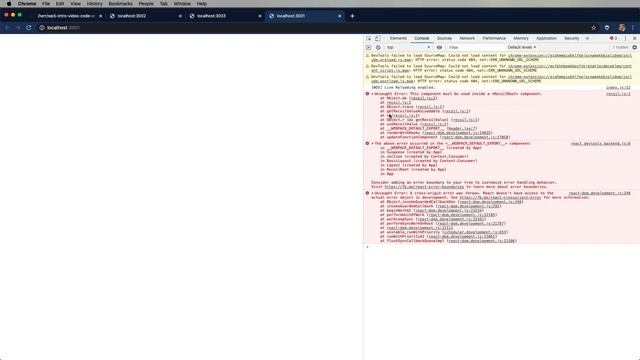Close the localhost:3003 tab
The width and height of the screenshot is (640, 360).
coord(260,16)
